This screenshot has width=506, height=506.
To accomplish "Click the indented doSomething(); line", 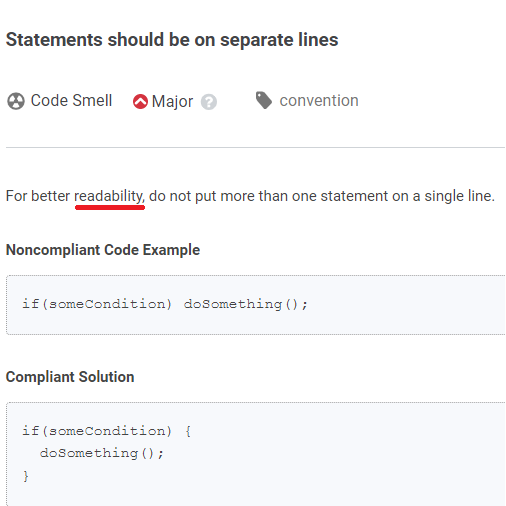I will pyautogui.click(x=102, y=453).
